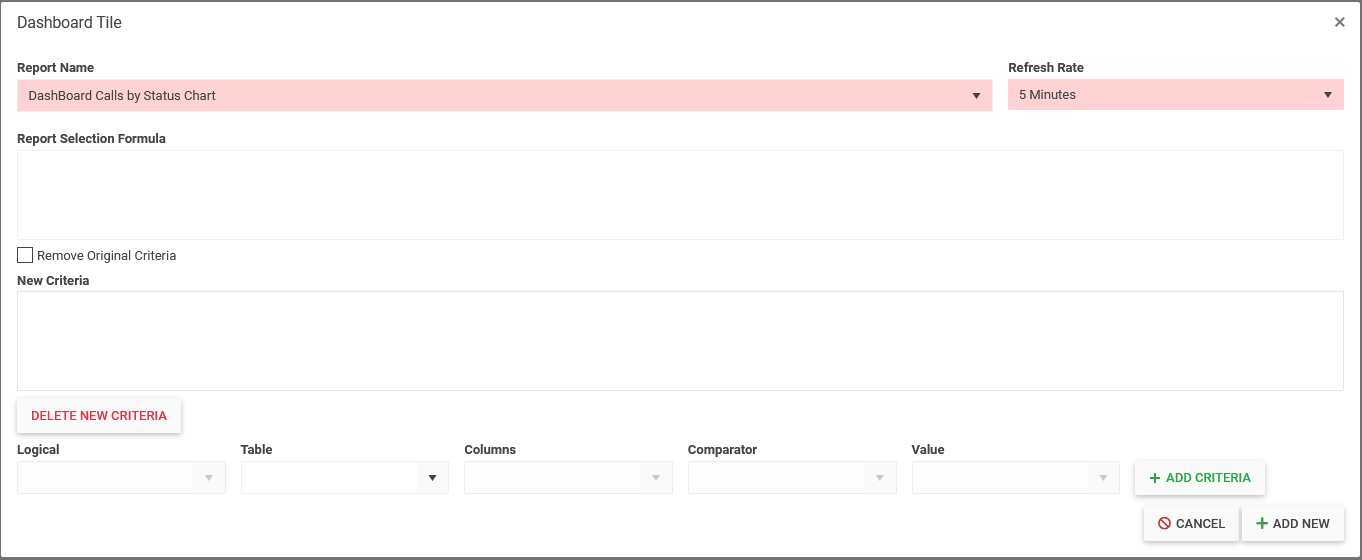Open the Table dropdown
This screenshot has width=1362, height=560.
coord(432,478)
